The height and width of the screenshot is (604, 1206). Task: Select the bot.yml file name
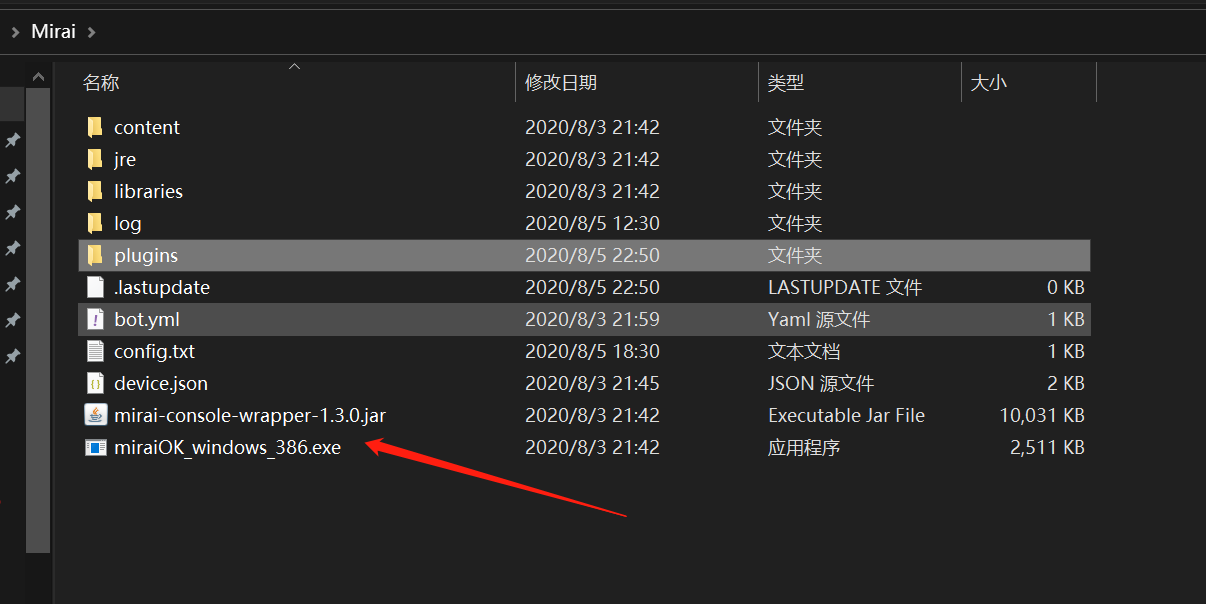147,319
